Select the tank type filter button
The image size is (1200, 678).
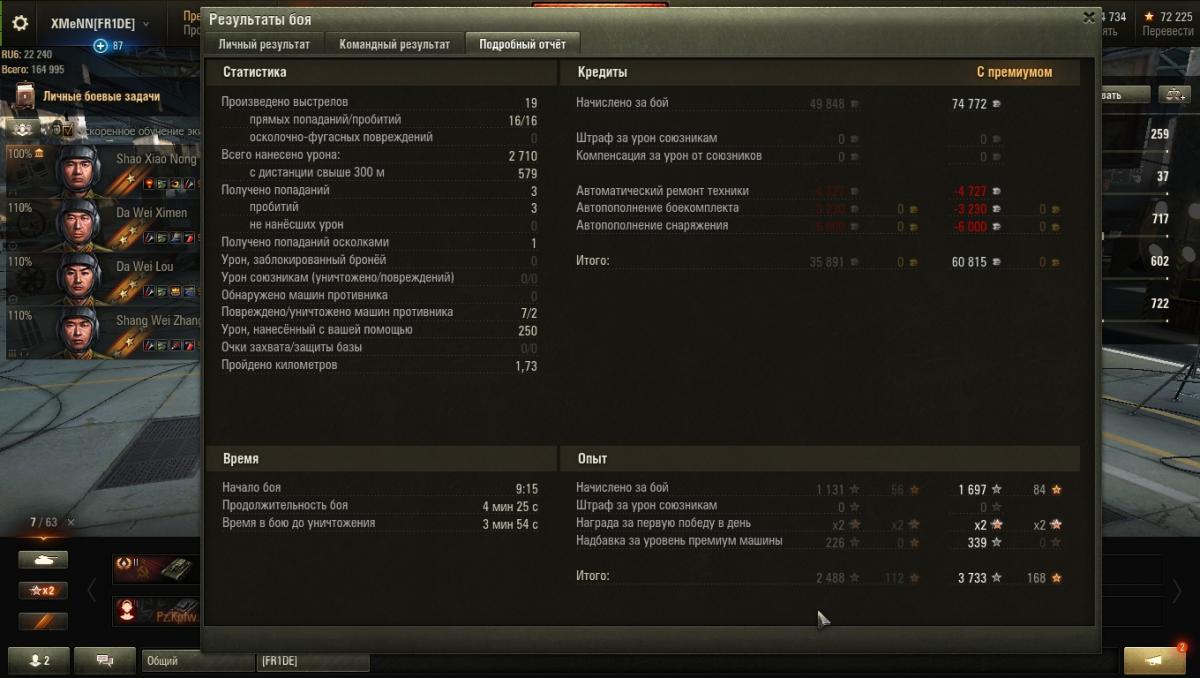(43, 560)
